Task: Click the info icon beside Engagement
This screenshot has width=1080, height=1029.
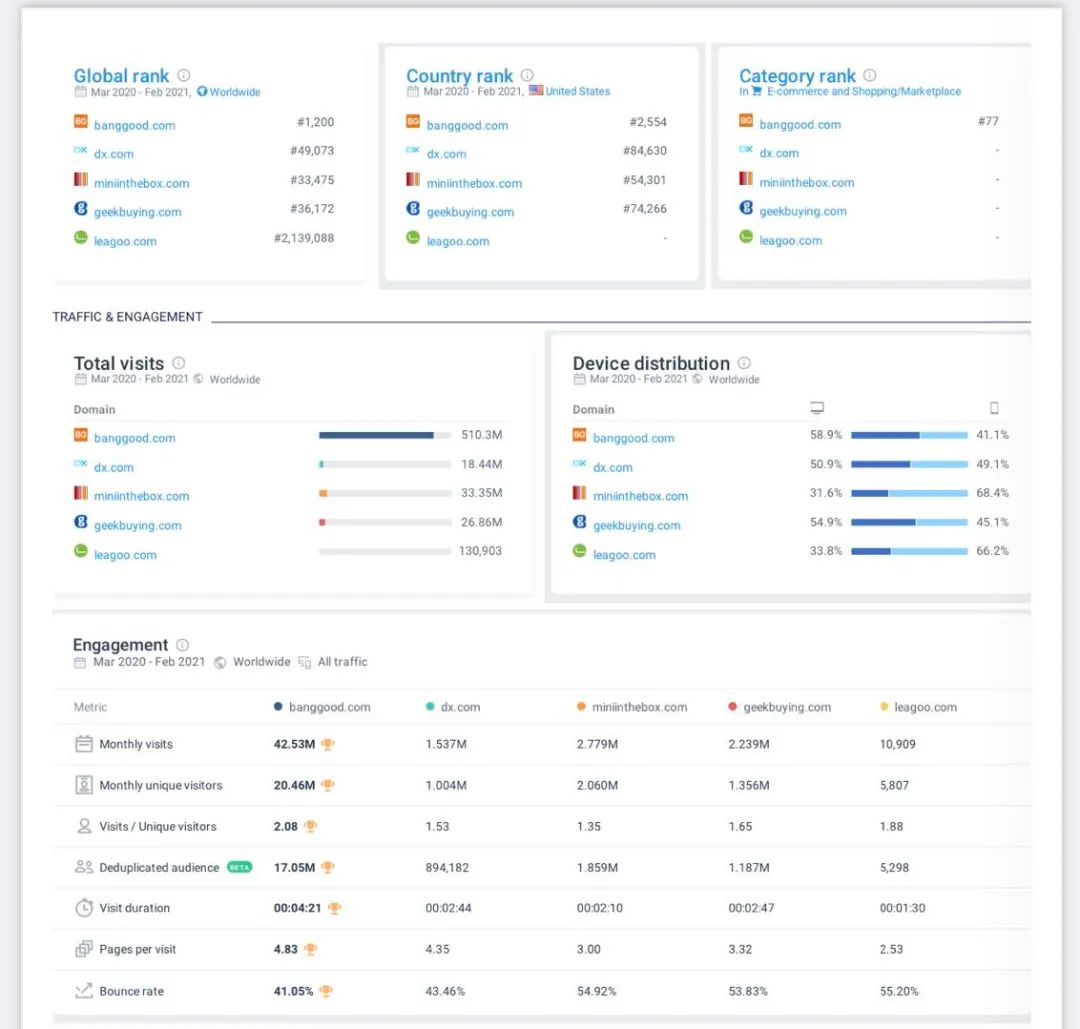Action: tap(183, 645)
